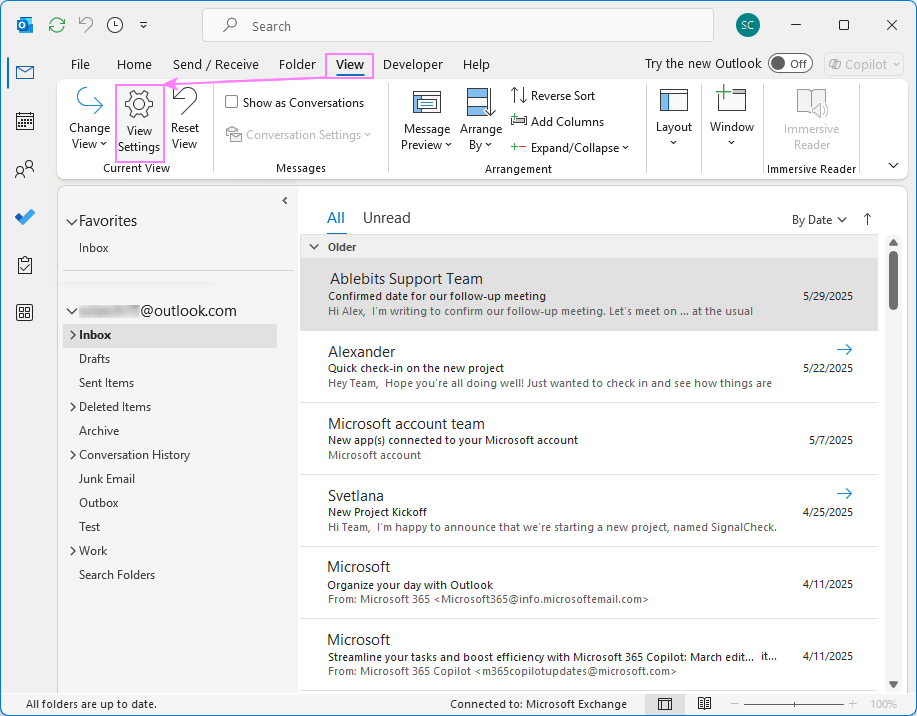Viewport: 917px width, 716px height.
Task: Click Reverse Sort
Action: (x=553, y=95)
